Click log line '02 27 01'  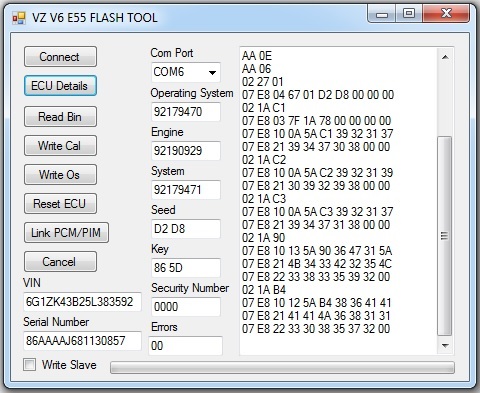coord(263,82)
